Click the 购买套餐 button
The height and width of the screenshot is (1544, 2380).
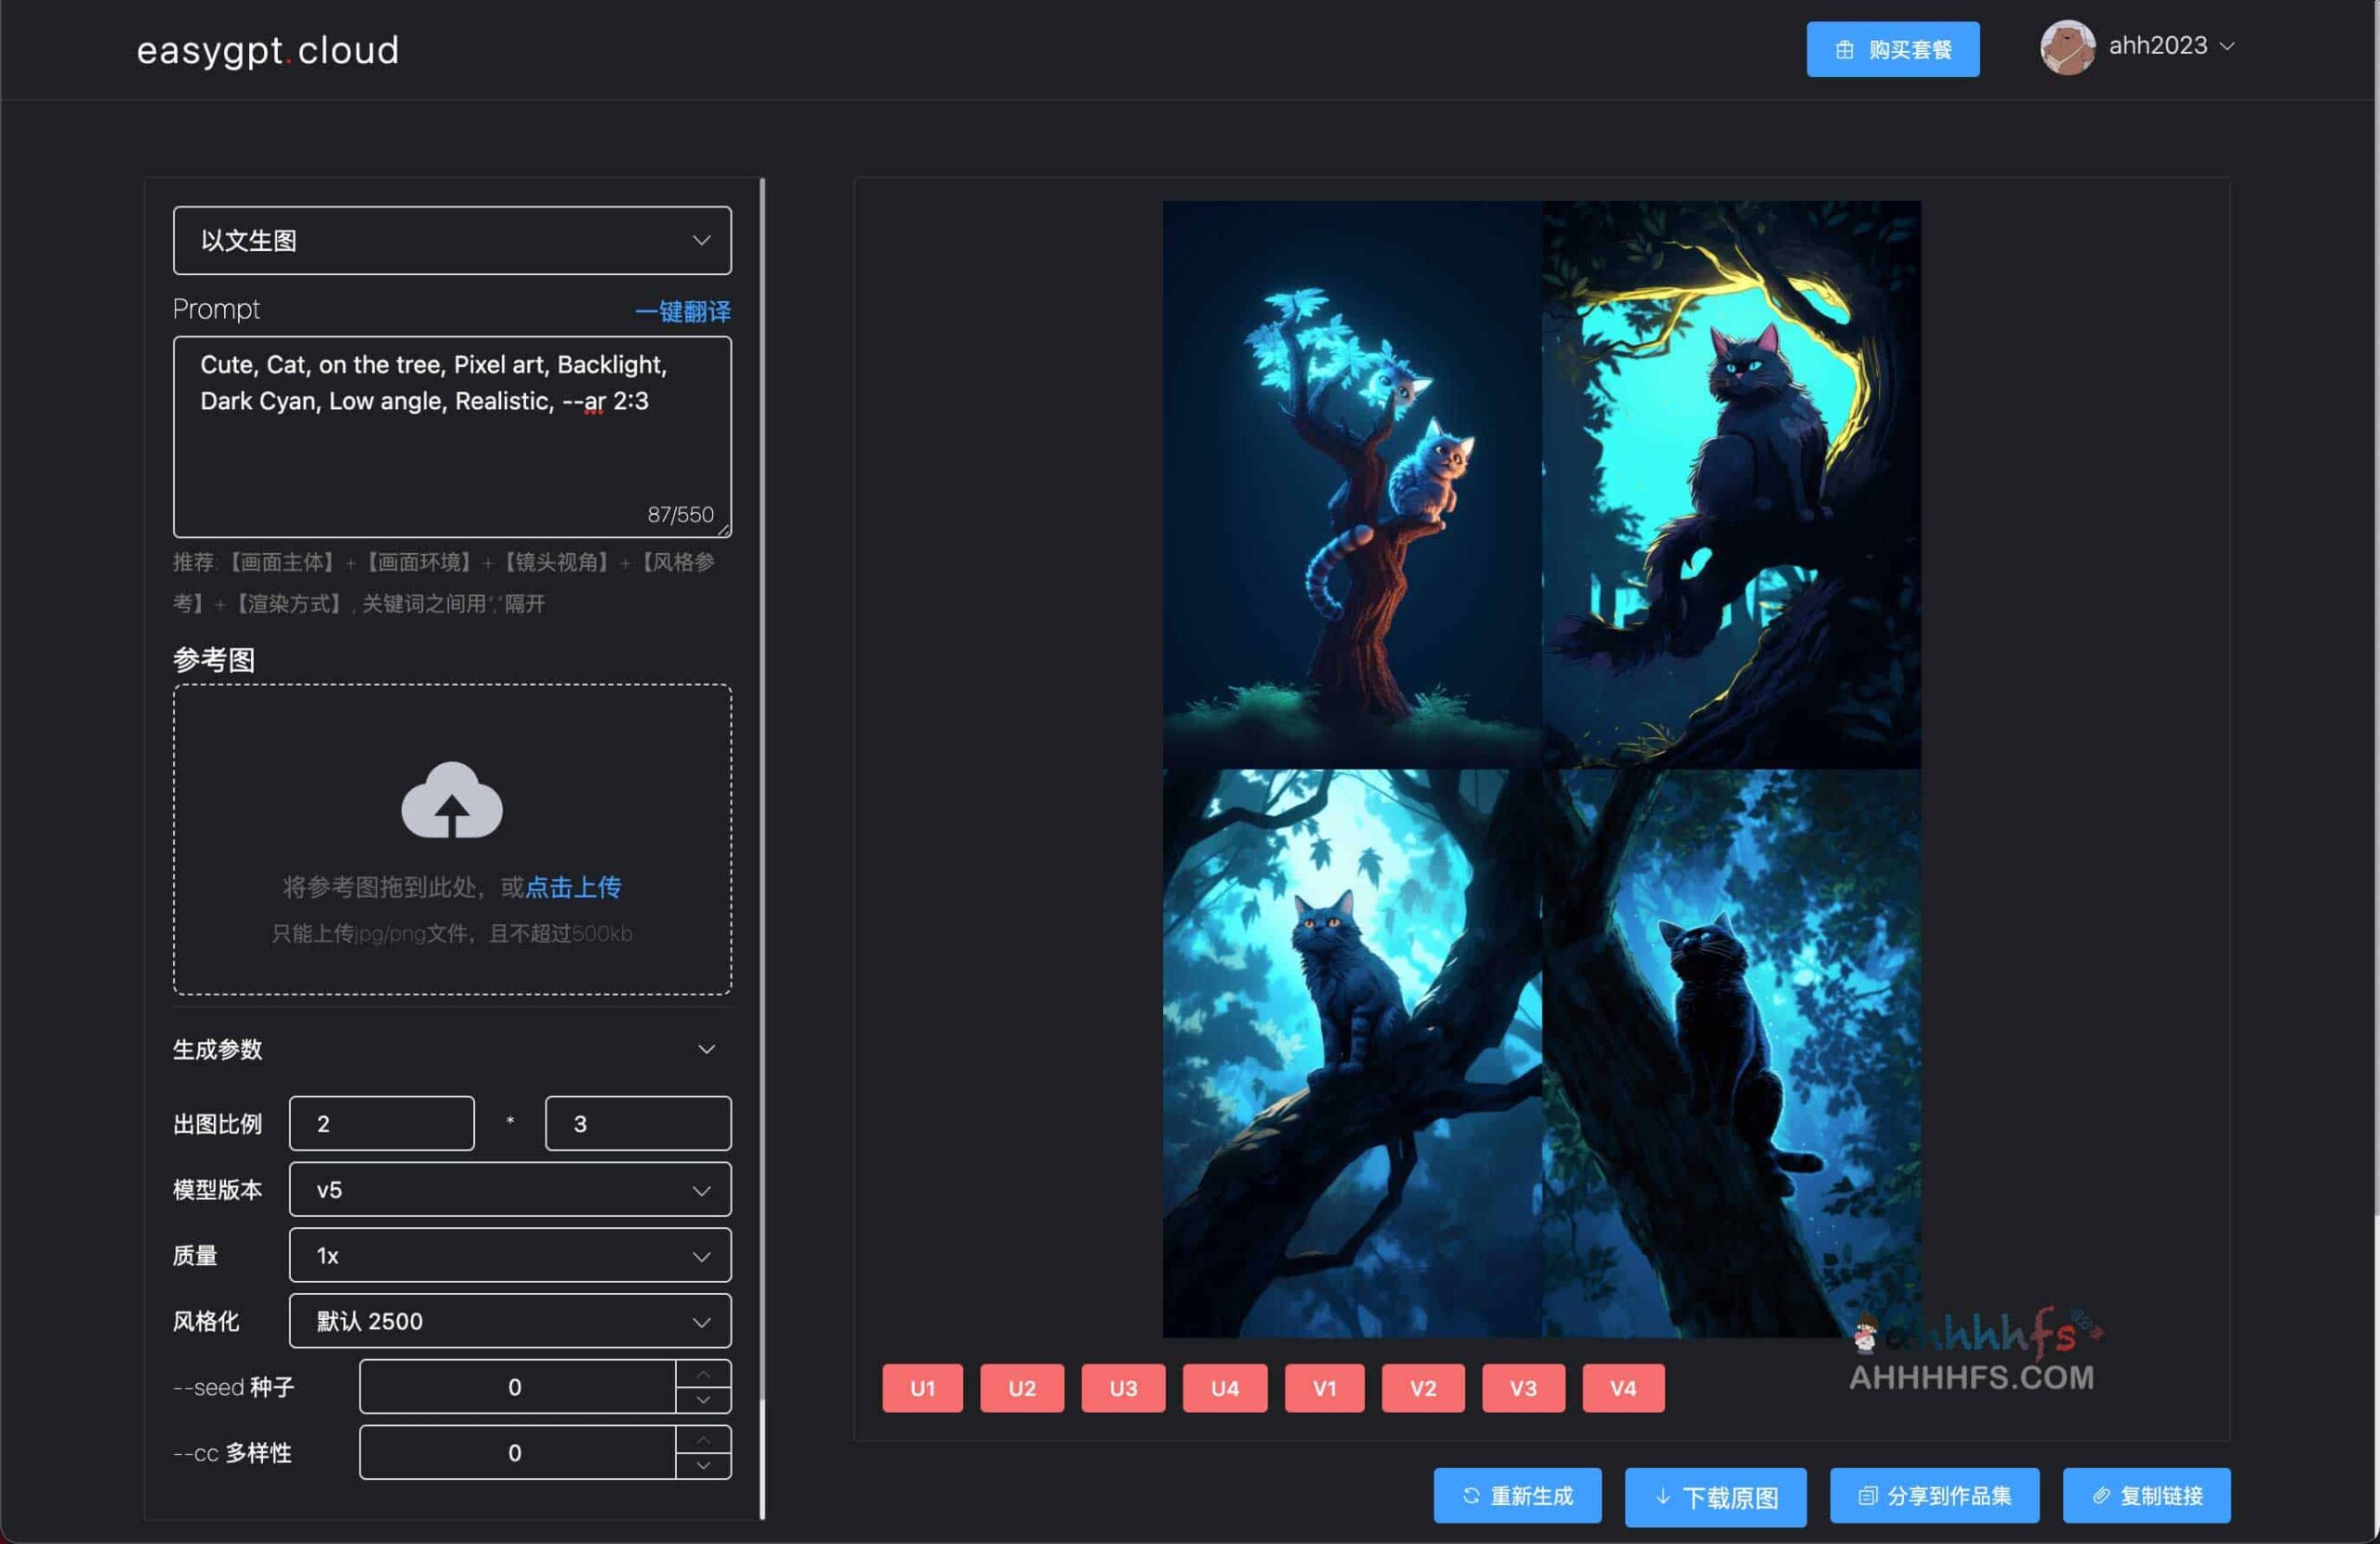[x=1892, y=49]
